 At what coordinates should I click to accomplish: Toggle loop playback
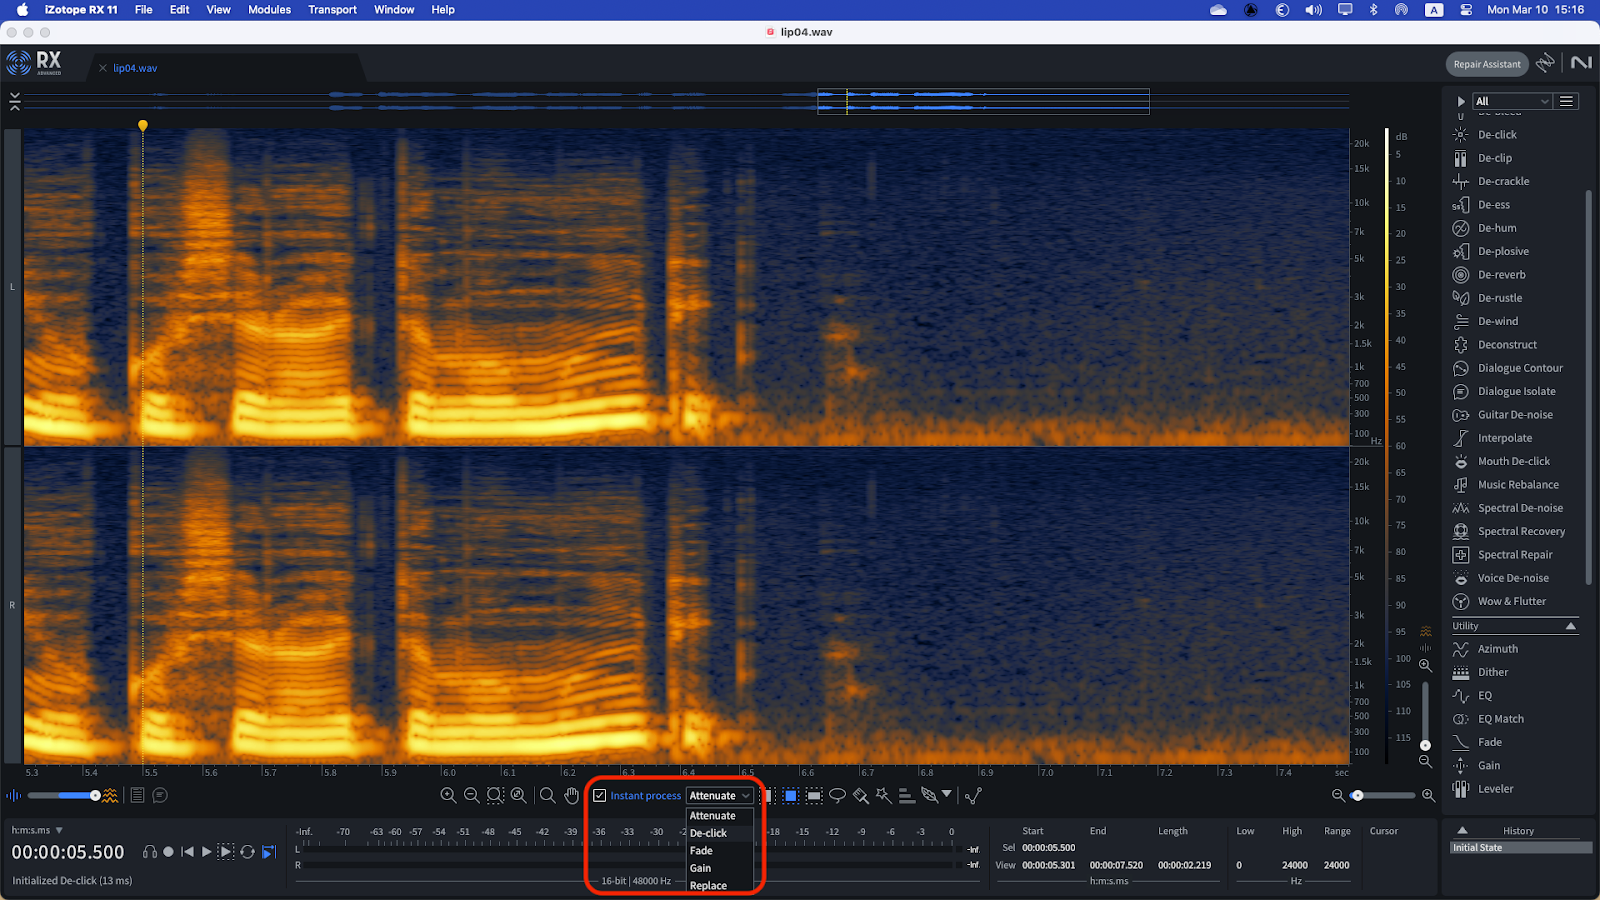point(247,852)
